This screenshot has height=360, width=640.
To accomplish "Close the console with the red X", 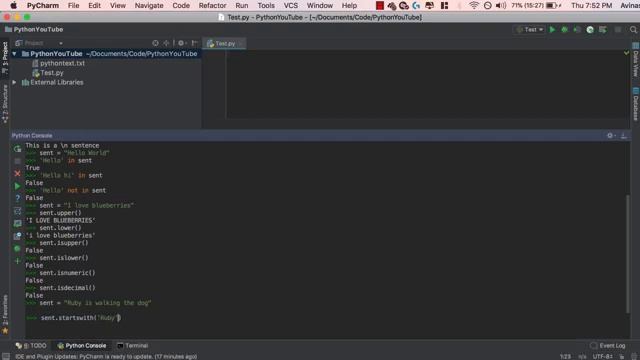I will [18, 173].
